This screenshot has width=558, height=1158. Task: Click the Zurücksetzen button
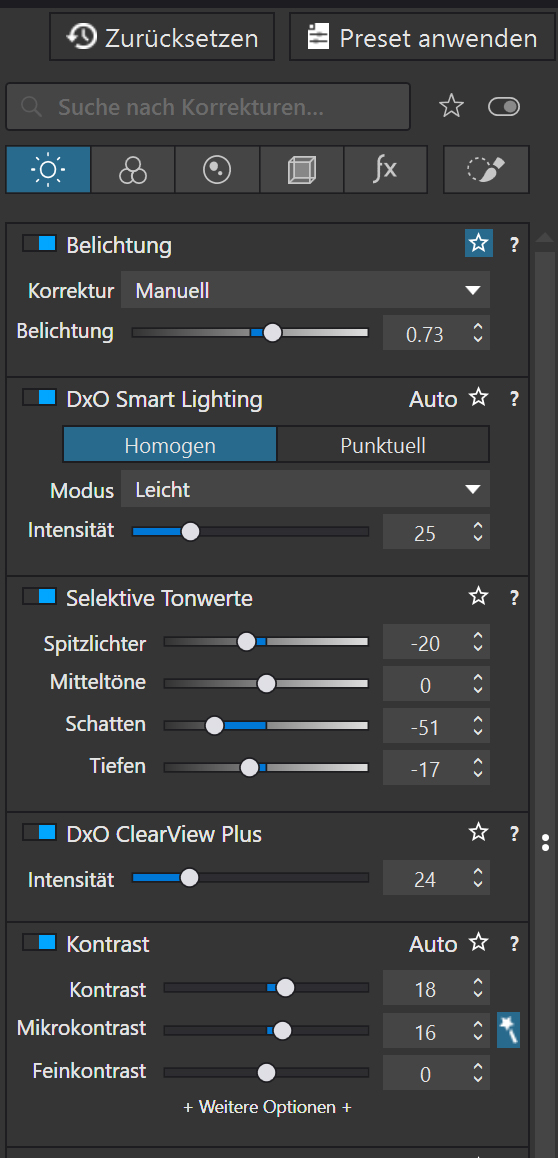(162, 37)
